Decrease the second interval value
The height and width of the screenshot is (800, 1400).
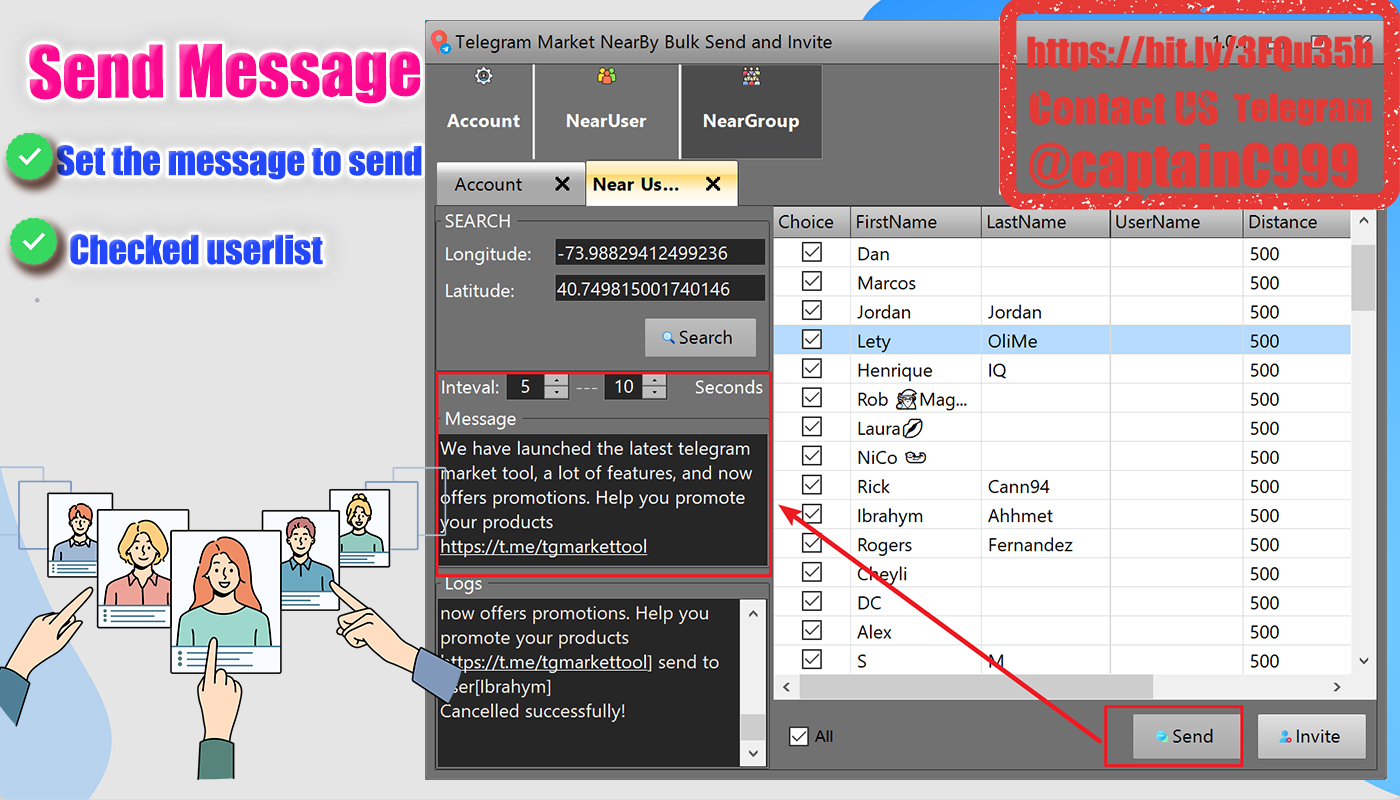pyautogui.click(x=654, y=393)
